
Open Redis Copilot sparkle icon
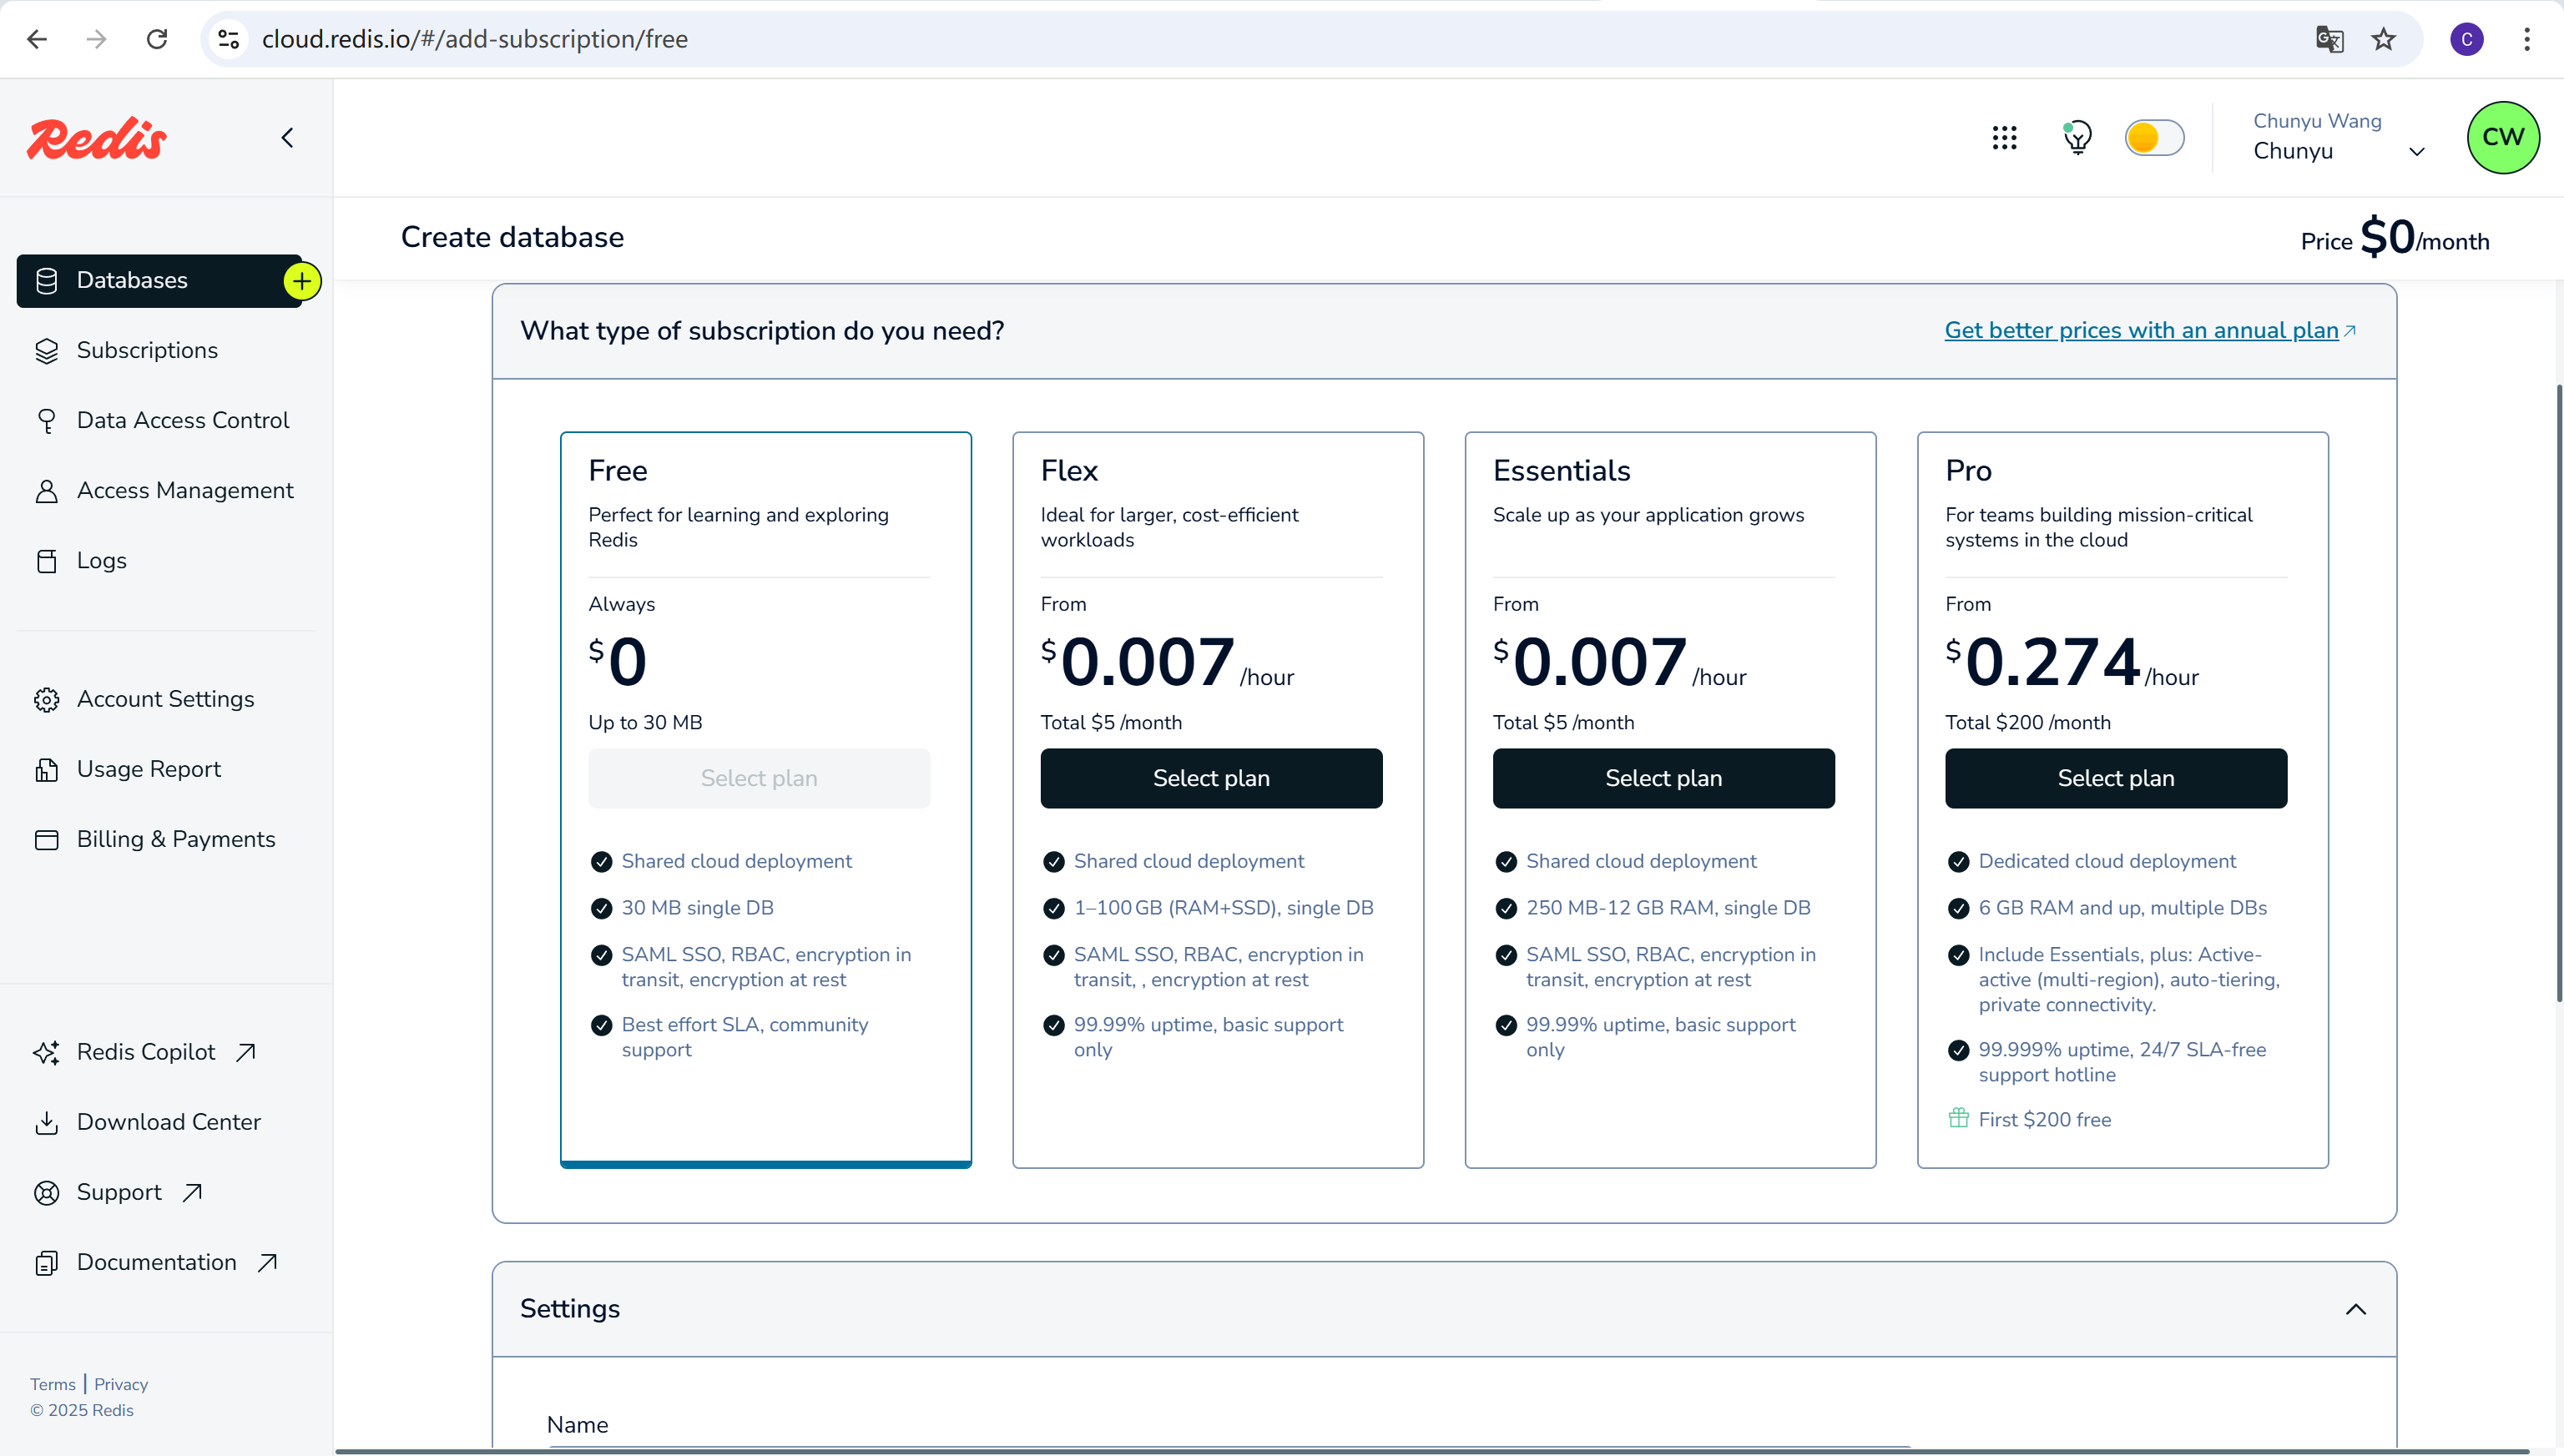(47, 1052)
